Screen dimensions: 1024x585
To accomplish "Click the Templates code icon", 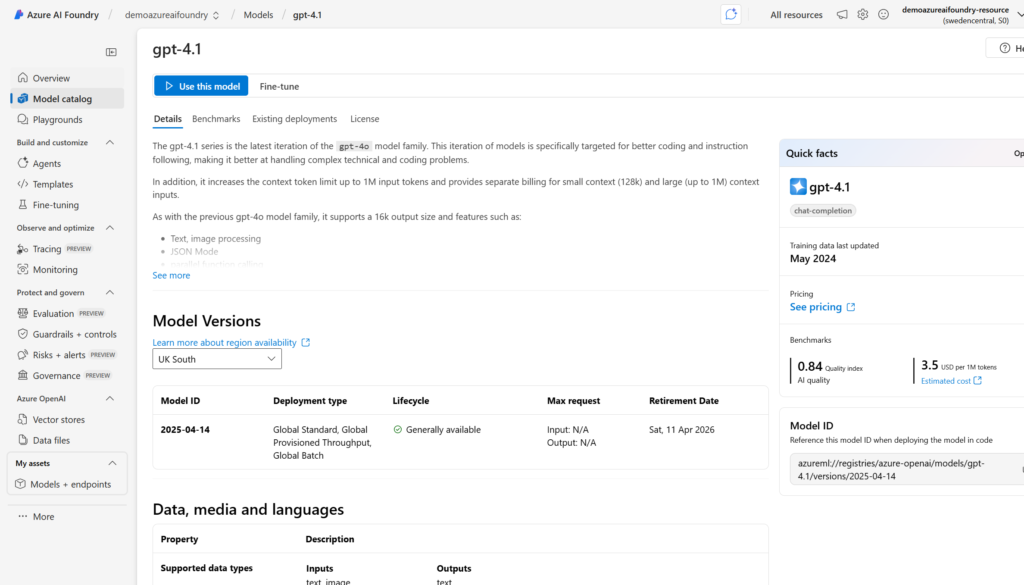I will tap(23, 184).
